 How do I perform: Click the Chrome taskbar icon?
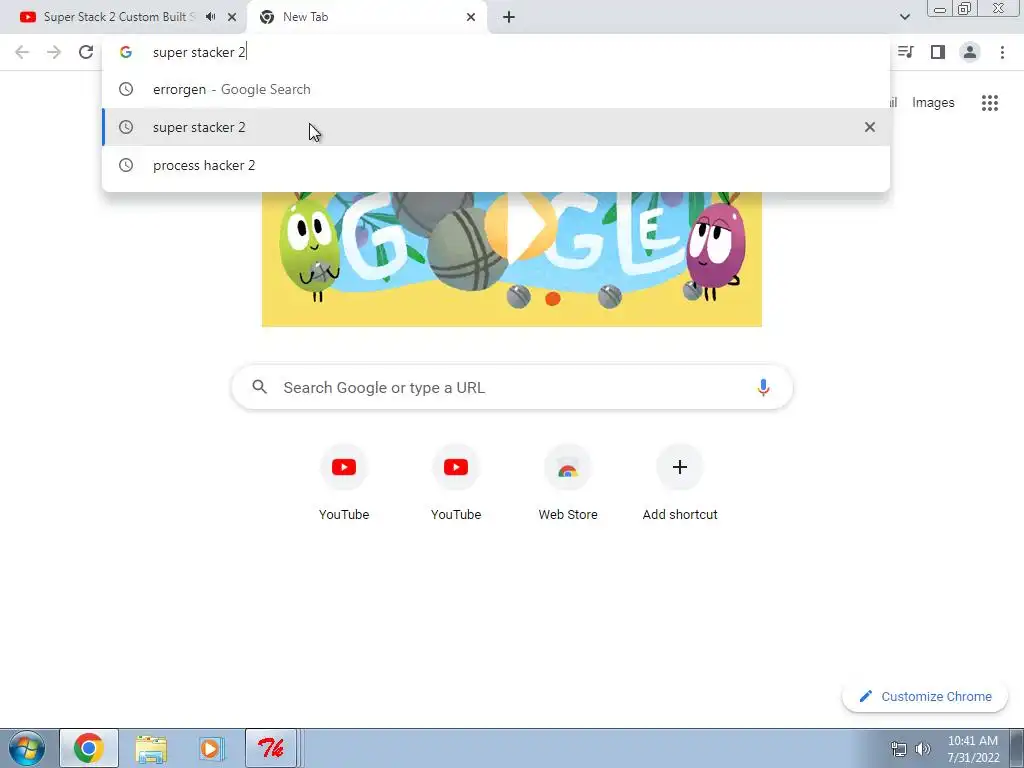[x=89, y=748]
